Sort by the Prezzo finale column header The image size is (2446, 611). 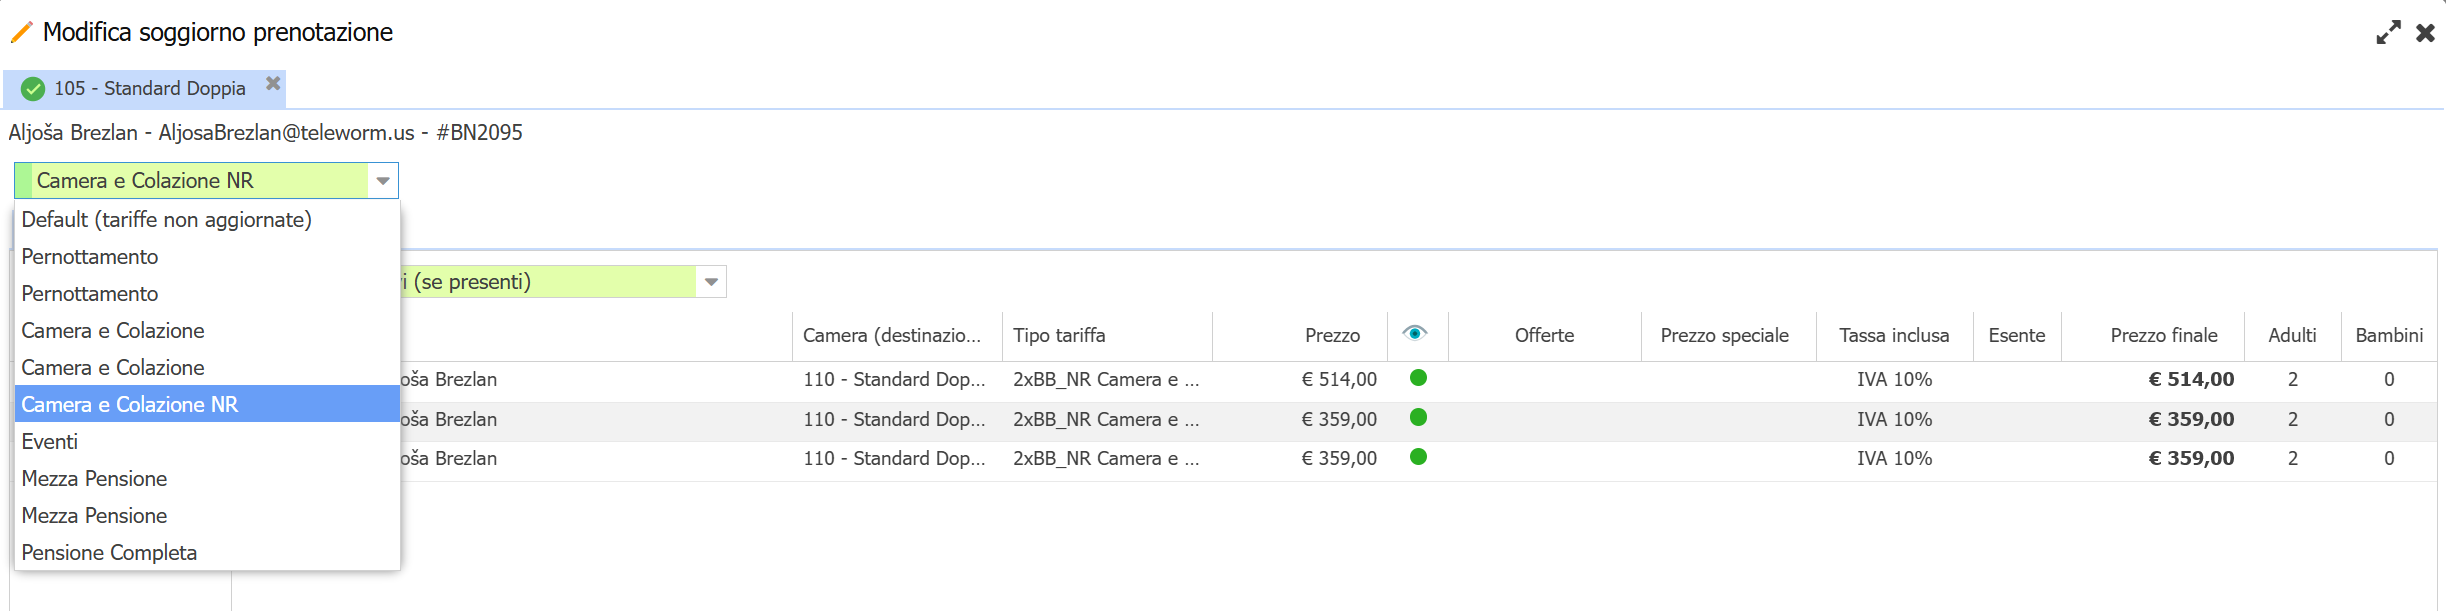2163,336
